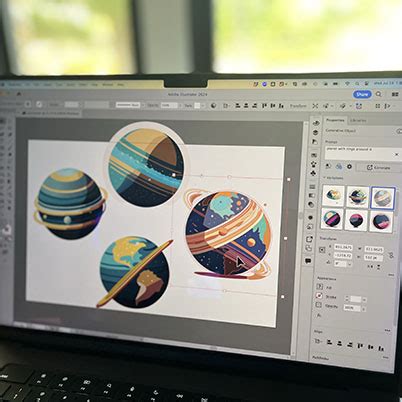Open the search magnifier icon beside Share
402x402 pixels.
379,94
